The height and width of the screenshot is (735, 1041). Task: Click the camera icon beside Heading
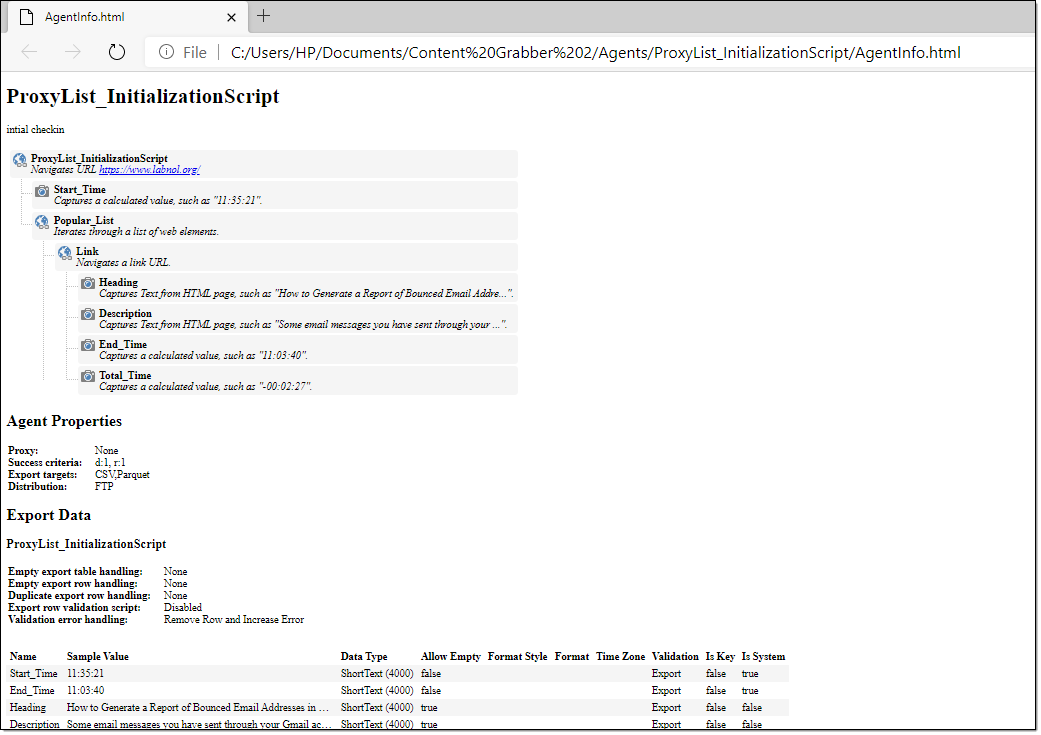[x=88, y=284]
